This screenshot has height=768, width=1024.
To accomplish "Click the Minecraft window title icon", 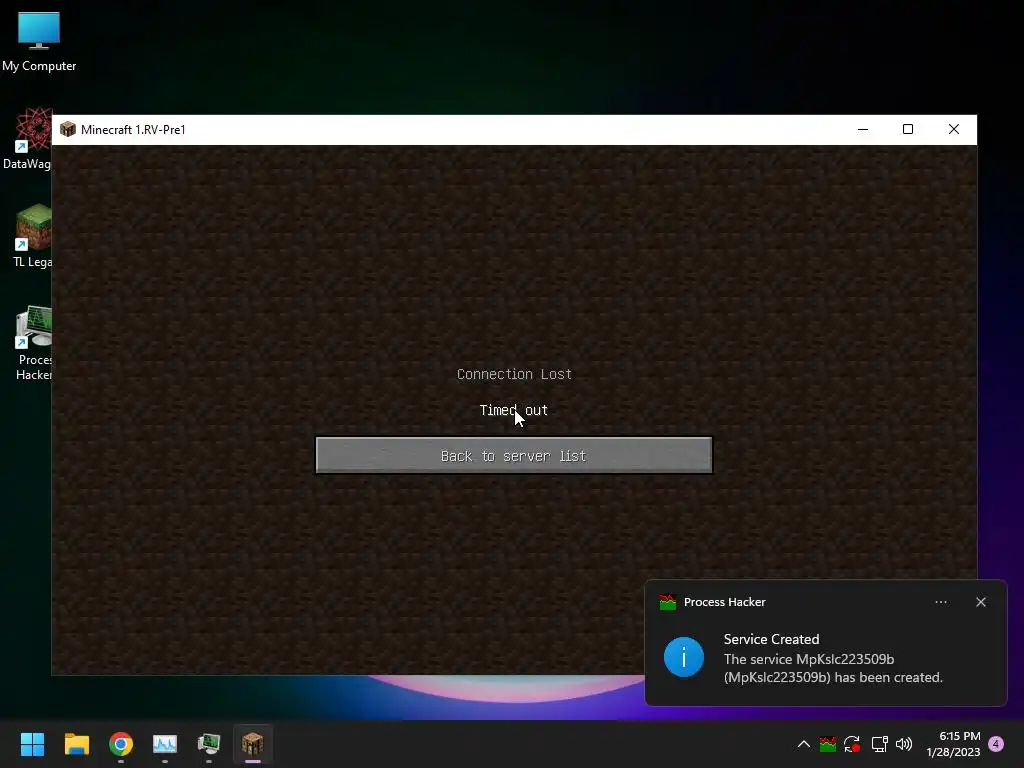I will (68, 129).
